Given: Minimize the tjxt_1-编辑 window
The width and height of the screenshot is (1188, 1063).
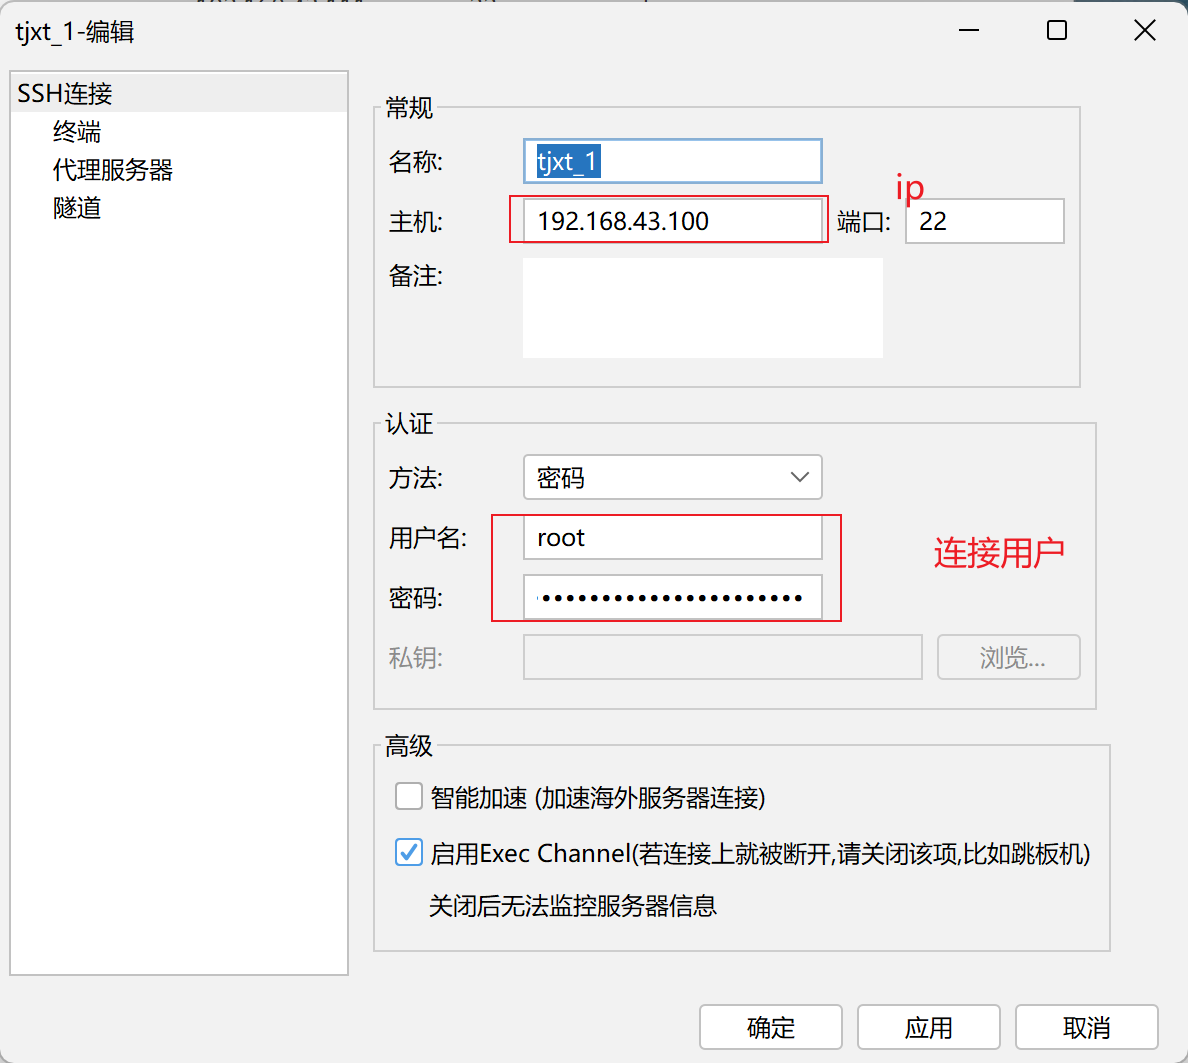Looking at the screenshot, I should point(969,30).
